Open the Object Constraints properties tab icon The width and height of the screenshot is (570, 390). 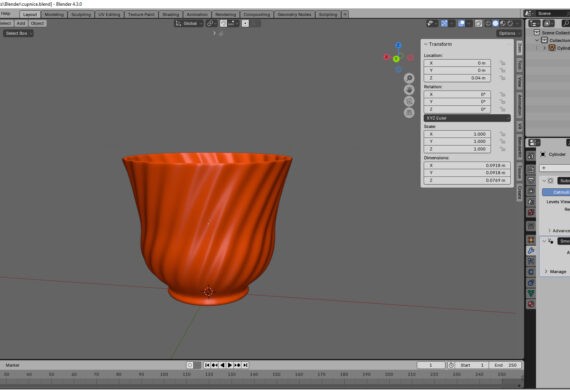point(531,283)
